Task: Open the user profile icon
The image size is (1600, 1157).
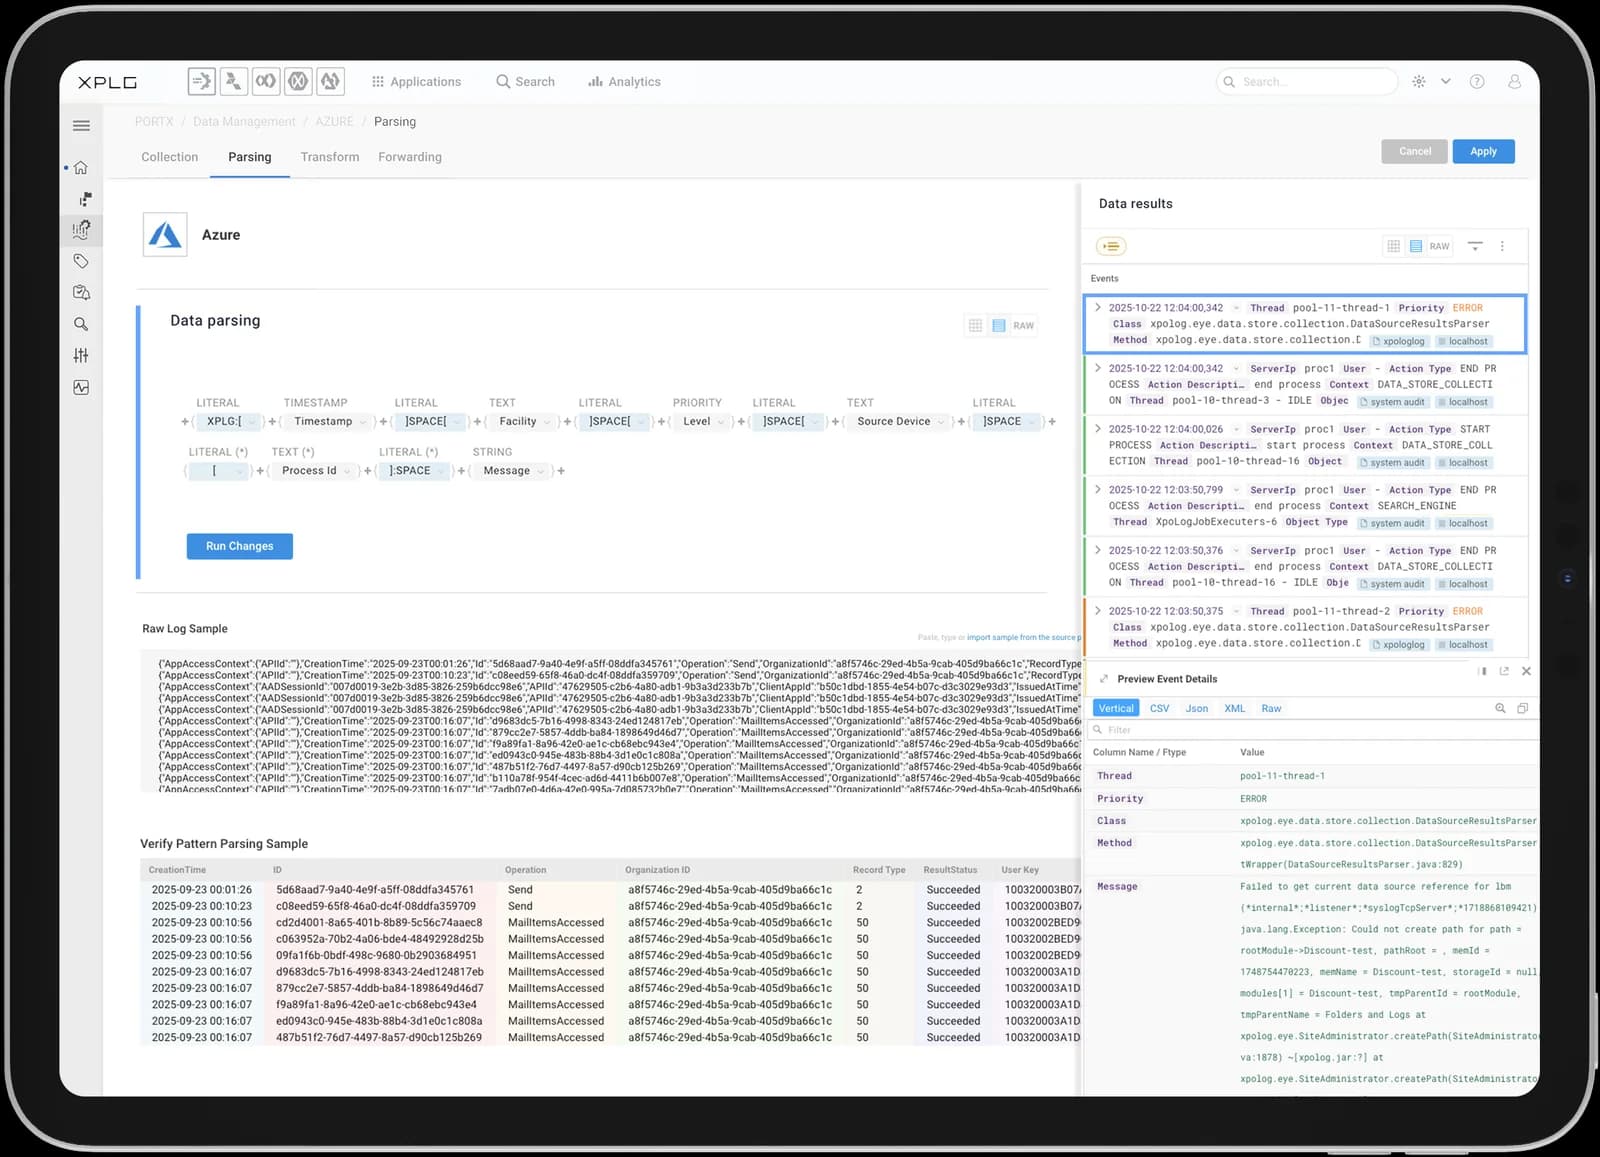Action: (x=1514, y=82)
